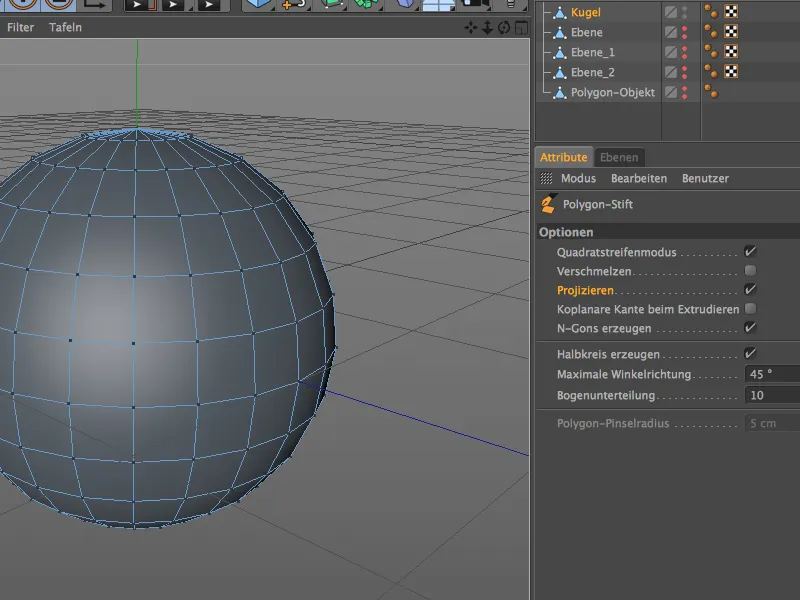The image size is (800, 600).
Task: Switch to the Ebenen tab
Action: 618,157
